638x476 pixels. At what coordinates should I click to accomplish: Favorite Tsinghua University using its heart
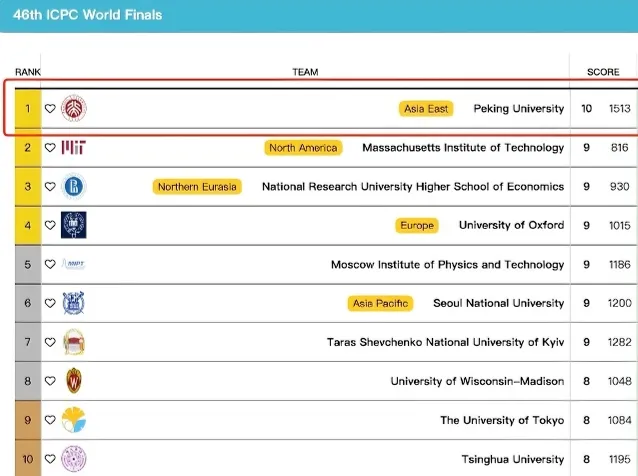(x=50, y=459)
